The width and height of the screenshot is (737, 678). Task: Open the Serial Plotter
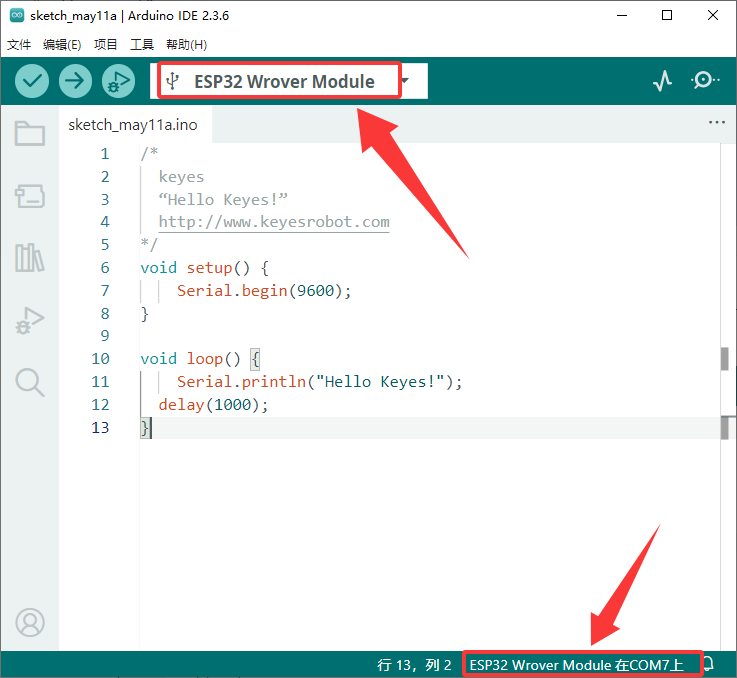[x=663, y=81]
